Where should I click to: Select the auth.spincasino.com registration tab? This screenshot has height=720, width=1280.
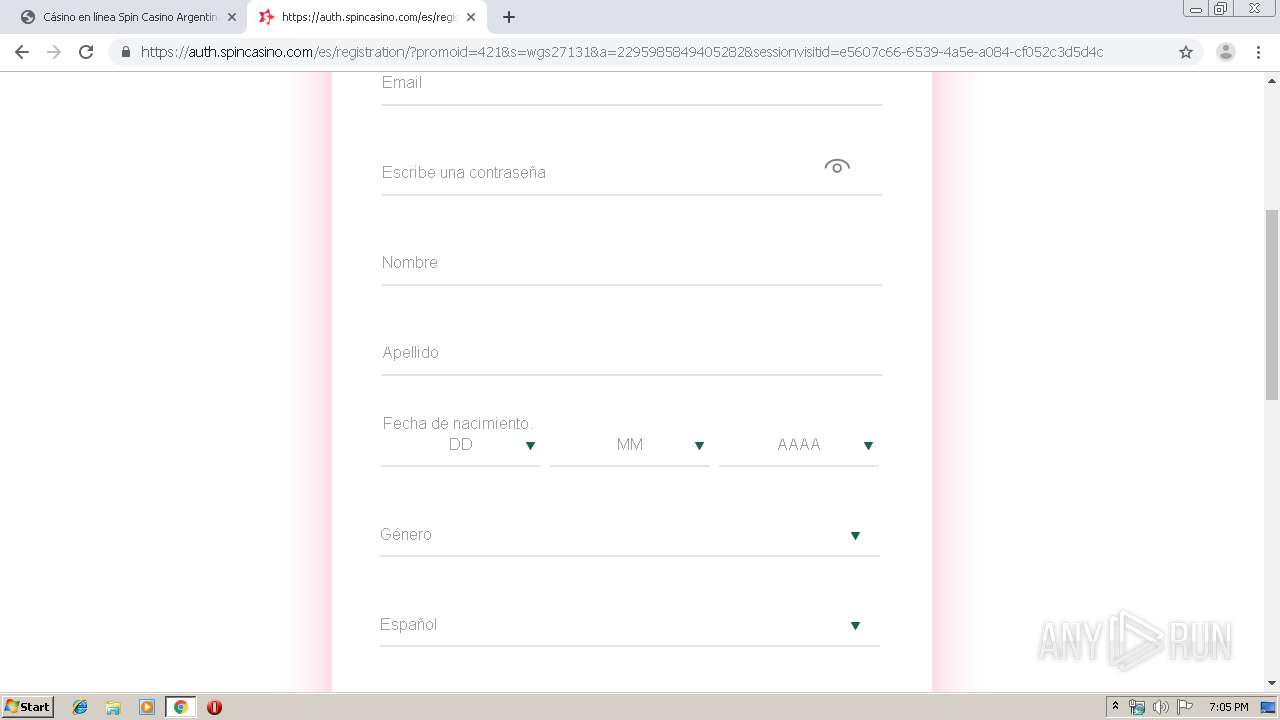tap(367, 17)
